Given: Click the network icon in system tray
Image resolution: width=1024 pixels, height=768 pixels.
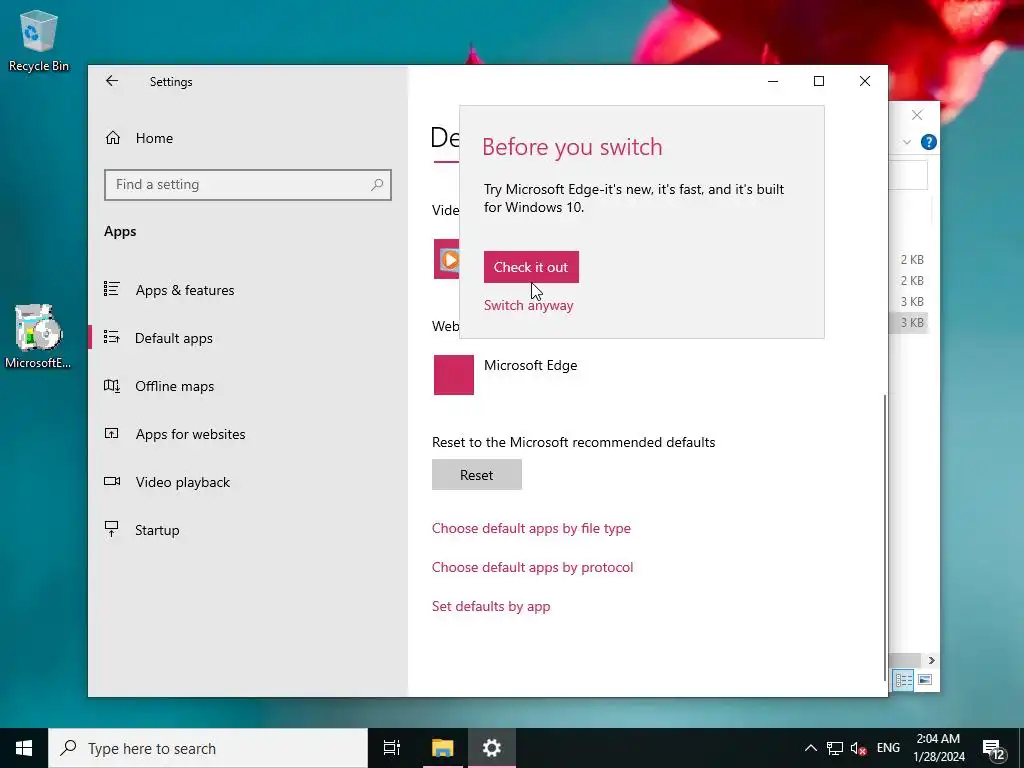Looking at the screenshot, I should click(835, 748).
